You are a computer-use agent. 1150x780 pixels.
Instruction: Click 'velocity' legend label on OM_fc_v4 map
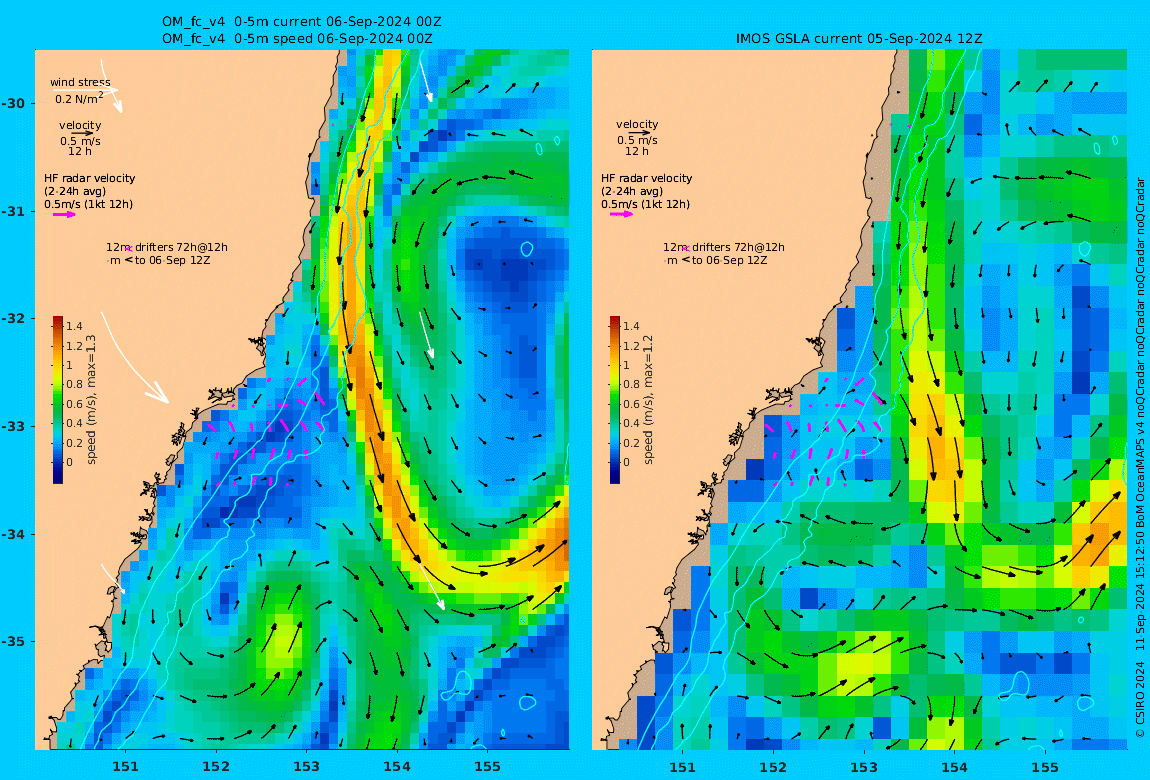(81, 125)
